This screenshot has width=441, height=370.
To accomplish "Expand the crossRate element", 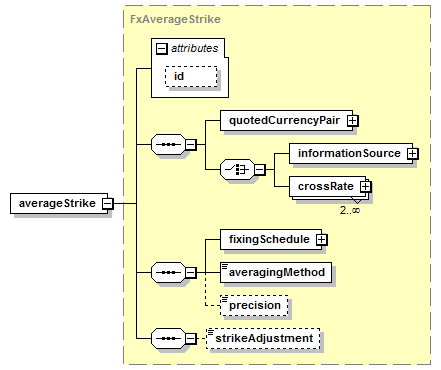I will coord(365,186).
